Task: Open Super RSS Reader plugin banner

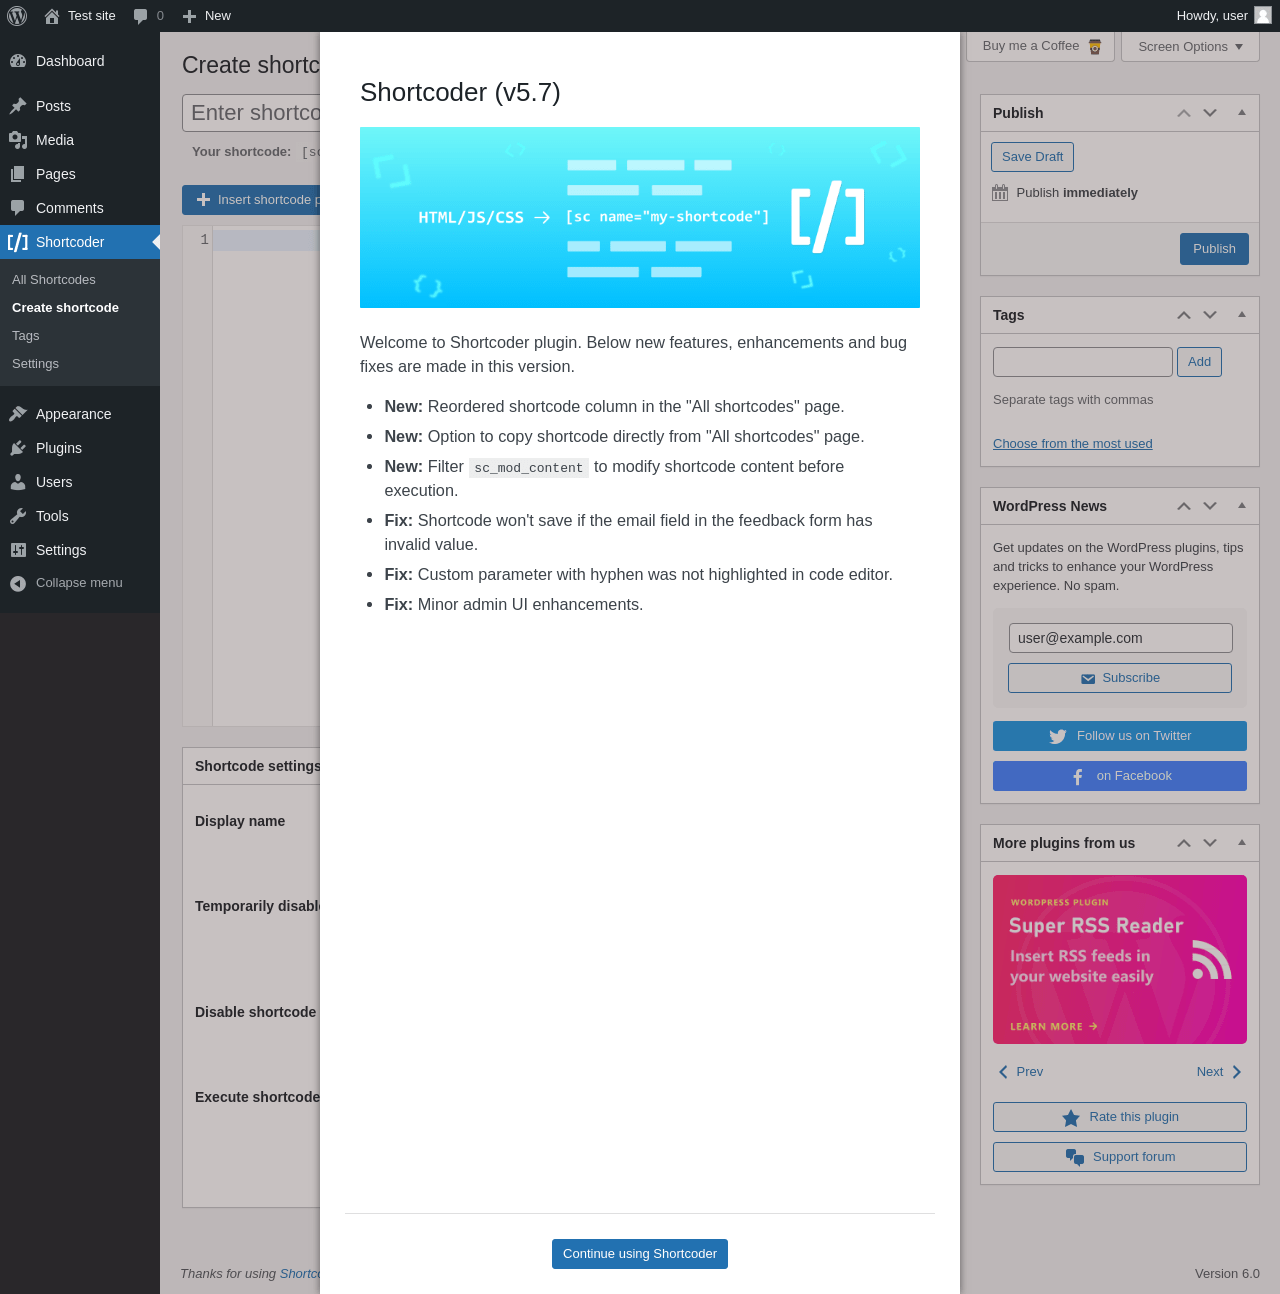Action: [x=1120, y=960]
